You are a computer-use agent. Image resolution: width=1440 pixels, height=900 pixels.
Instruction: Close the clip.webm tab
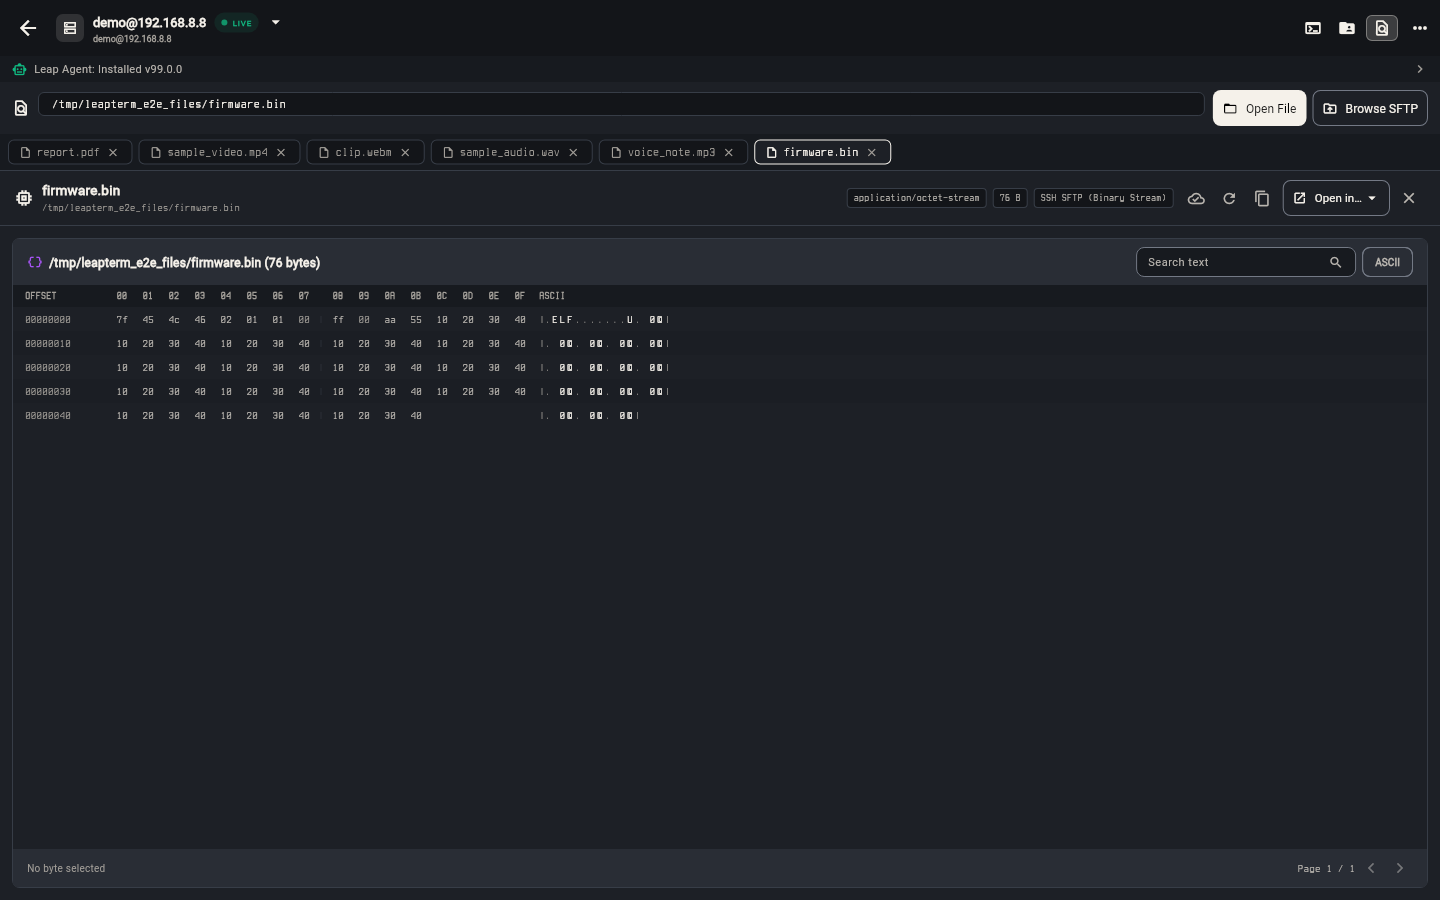[x=405, y=152]
